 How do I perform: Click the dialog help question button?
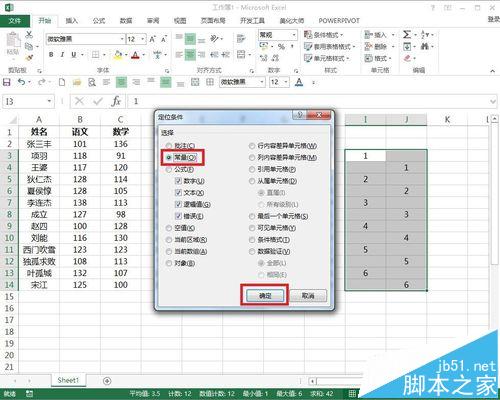click(299, 115)
